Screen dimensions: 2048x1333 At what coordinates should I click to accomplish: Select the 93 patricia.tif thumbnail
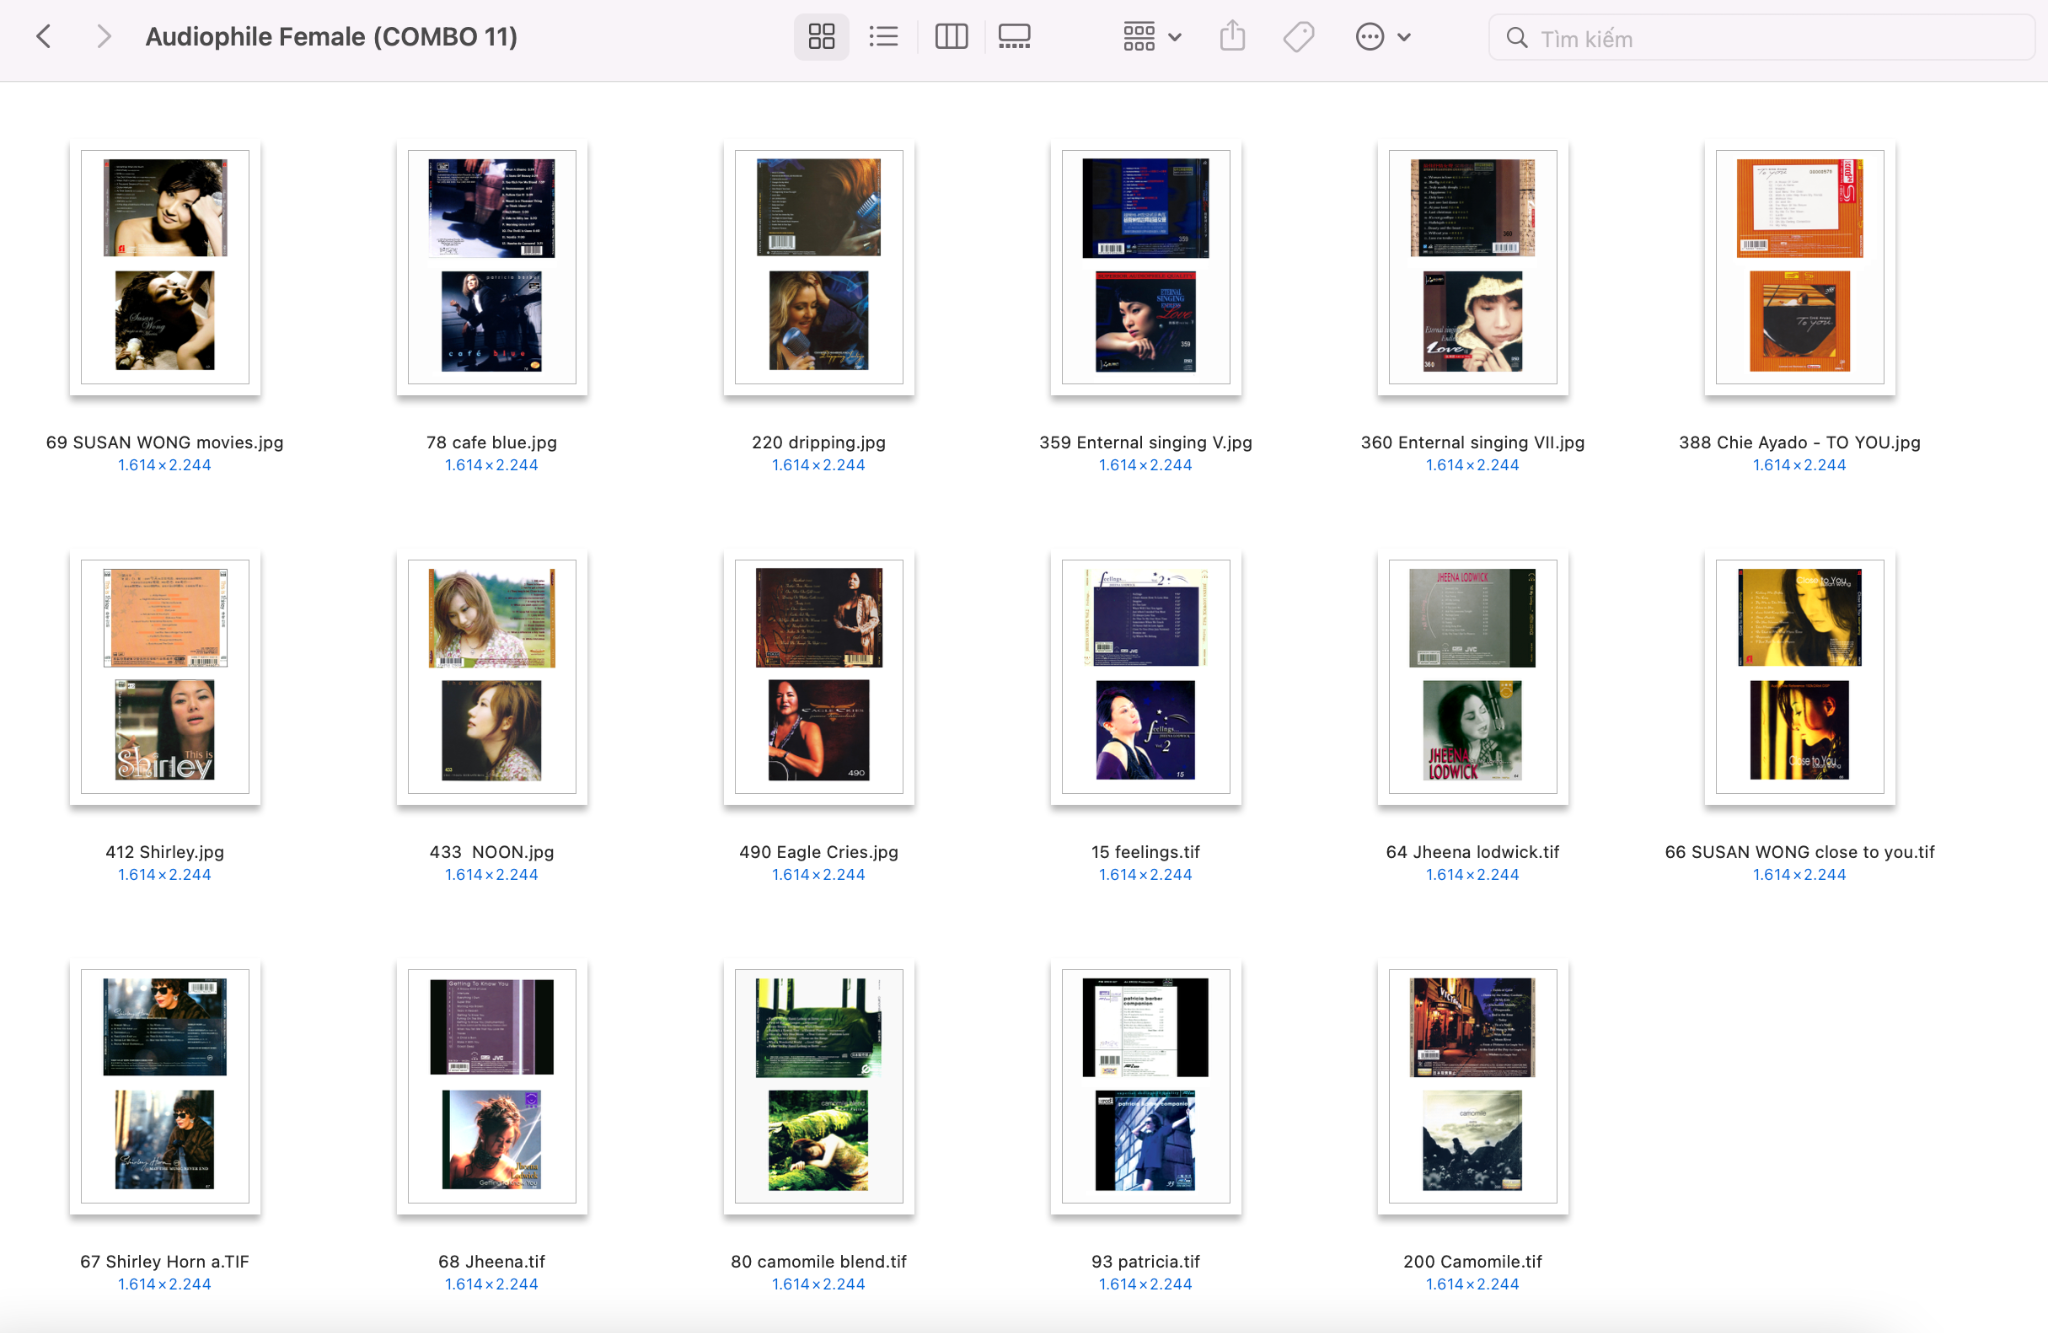point(1146,1087)
